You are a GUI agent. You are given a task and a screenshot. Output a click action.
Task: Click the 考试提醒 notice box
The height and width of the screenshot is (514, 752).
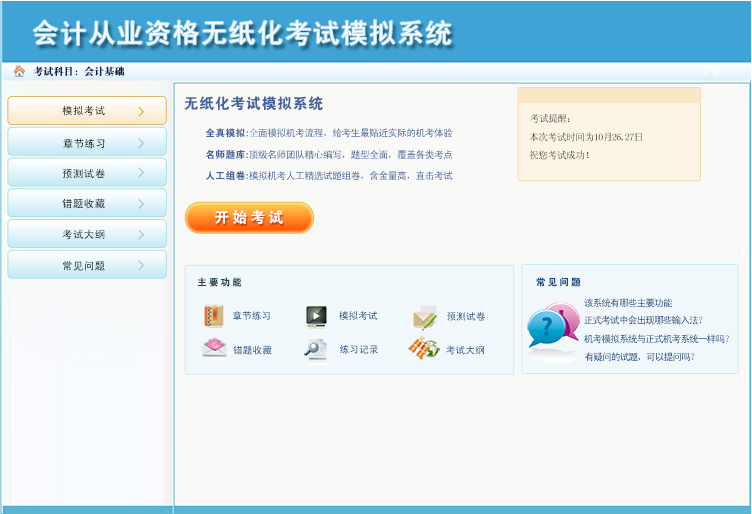[608, 134]
